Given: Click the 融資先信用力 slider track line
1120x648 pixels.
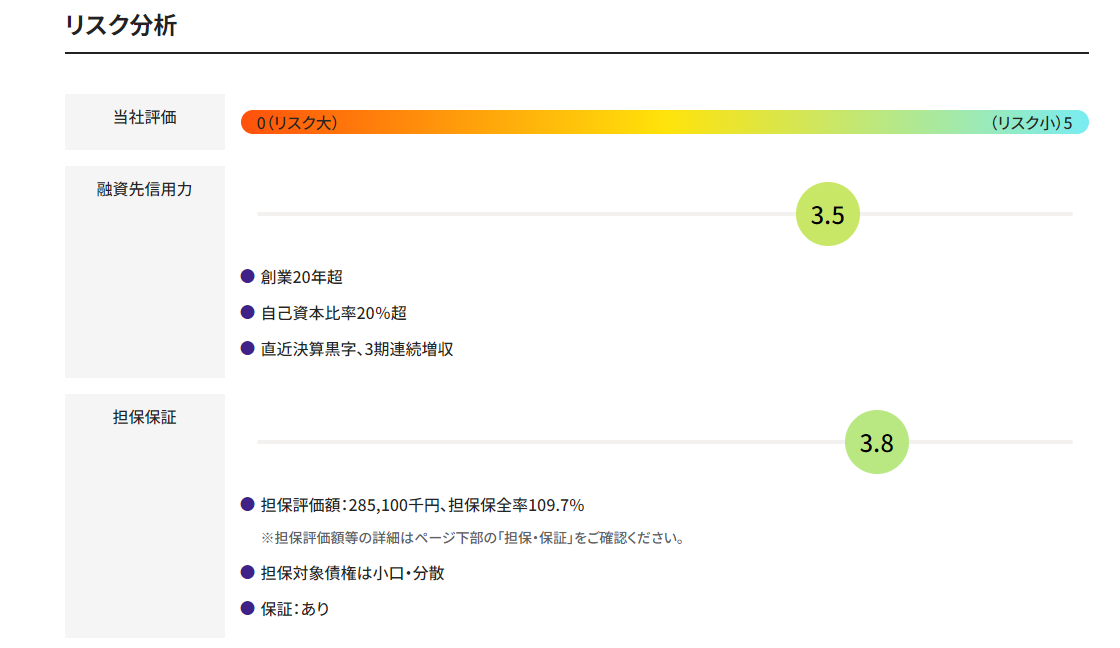Looking at the screenshot, I should pyautogui.click(x=664, y=214).
